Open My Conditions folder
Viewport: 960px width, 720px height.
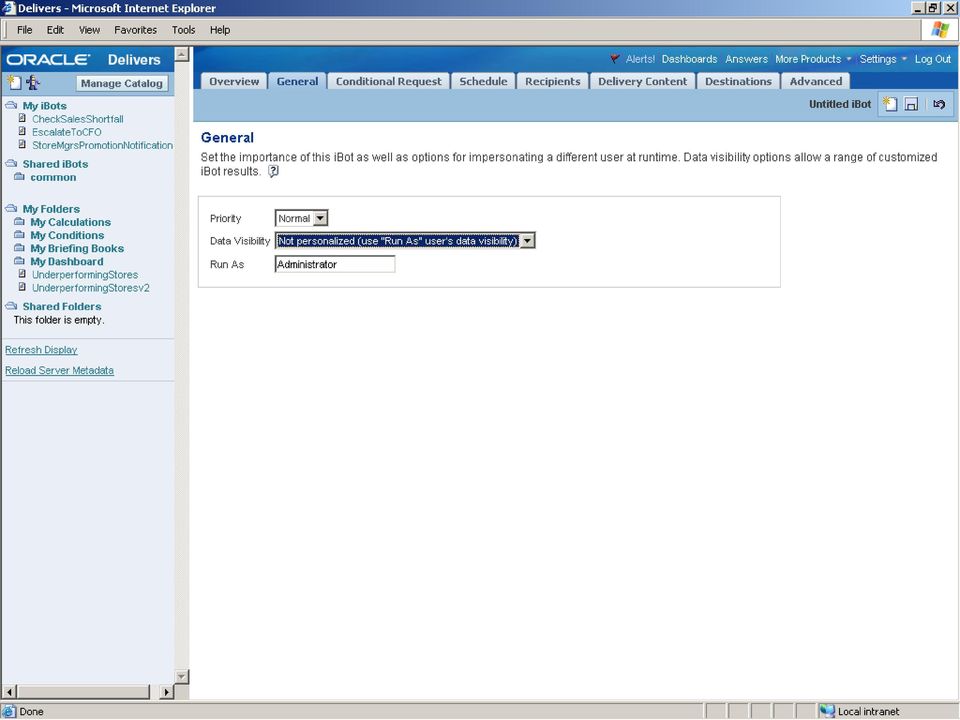coord(67,235)
